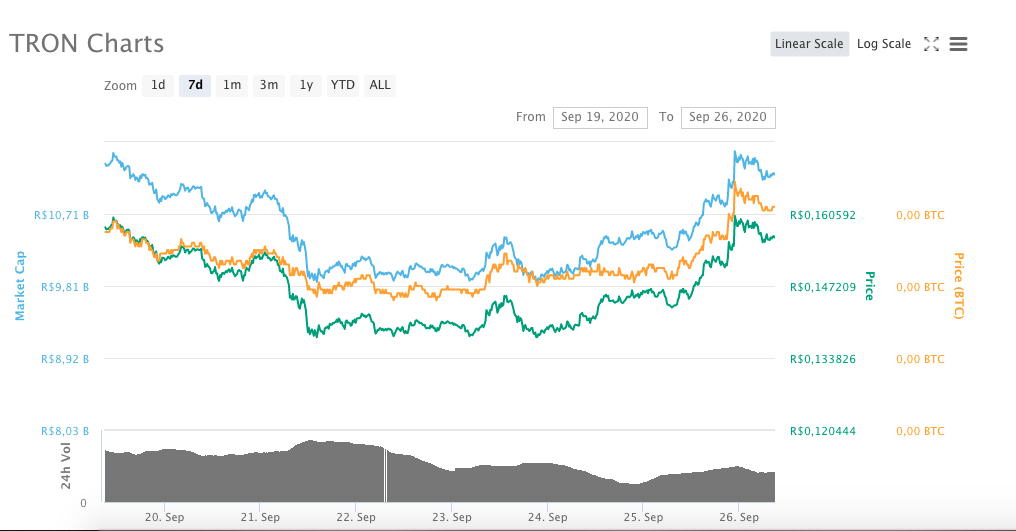The height and width of the screenshot is (531, 1016).
Task: Set zoom to YTD
Action: click(343, 85)
